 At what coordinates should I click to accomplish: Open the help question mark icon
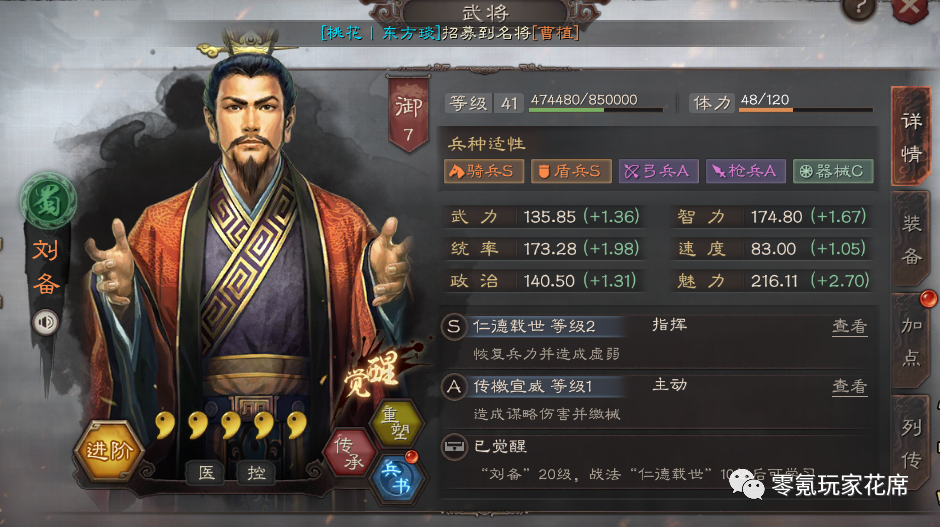pyautogui.click(x=858, y=9)
